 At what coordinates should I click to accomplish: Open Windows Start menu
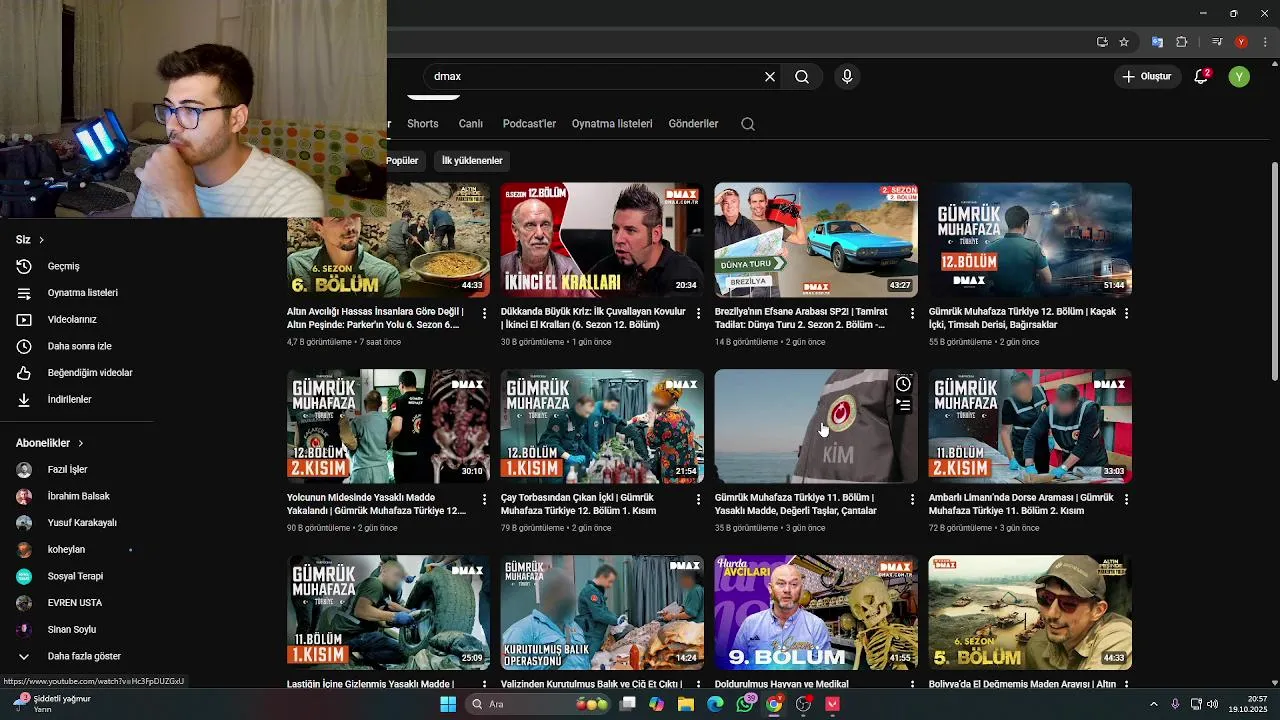tap(448, 704)
